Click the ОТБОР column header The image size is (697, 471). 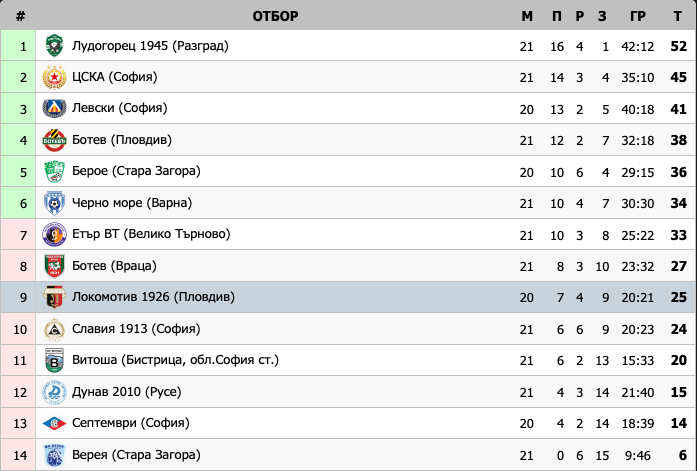275,16
